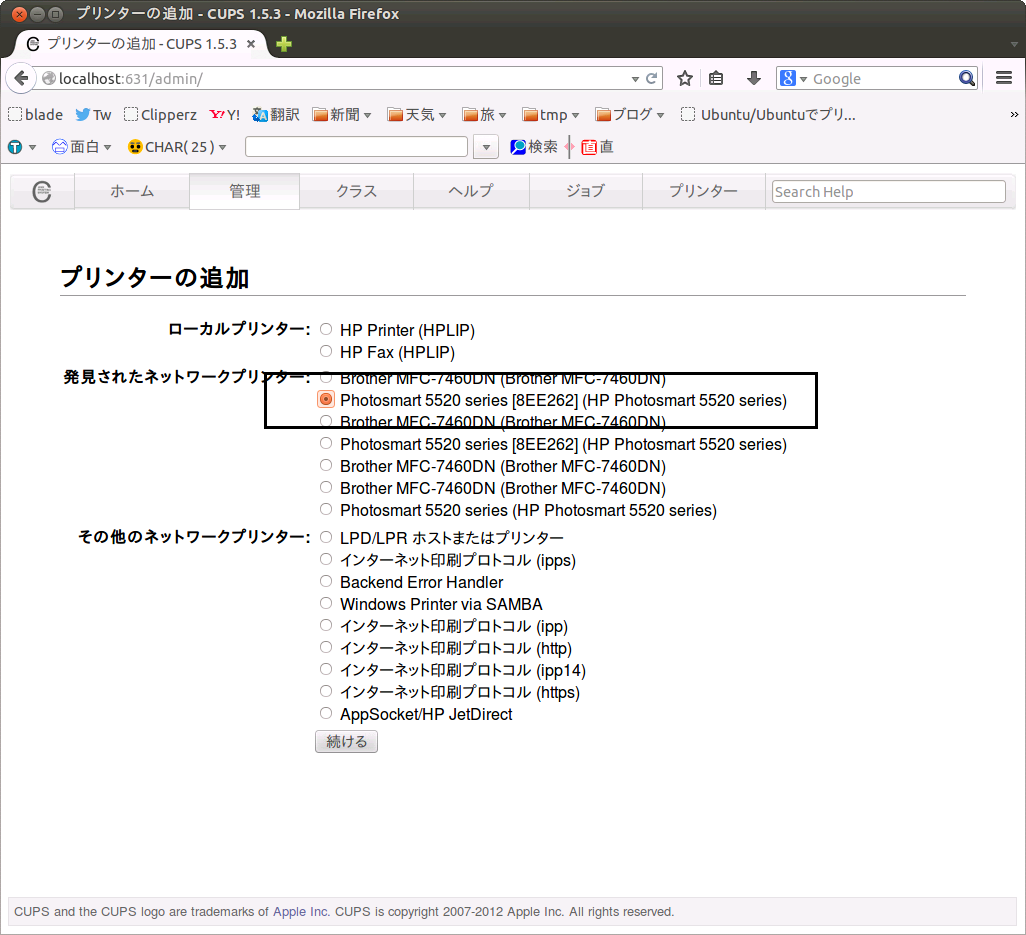Select インターネット印刷プロトコル (https) option
The image size is (1026, 935).
[x=326, y=692]
